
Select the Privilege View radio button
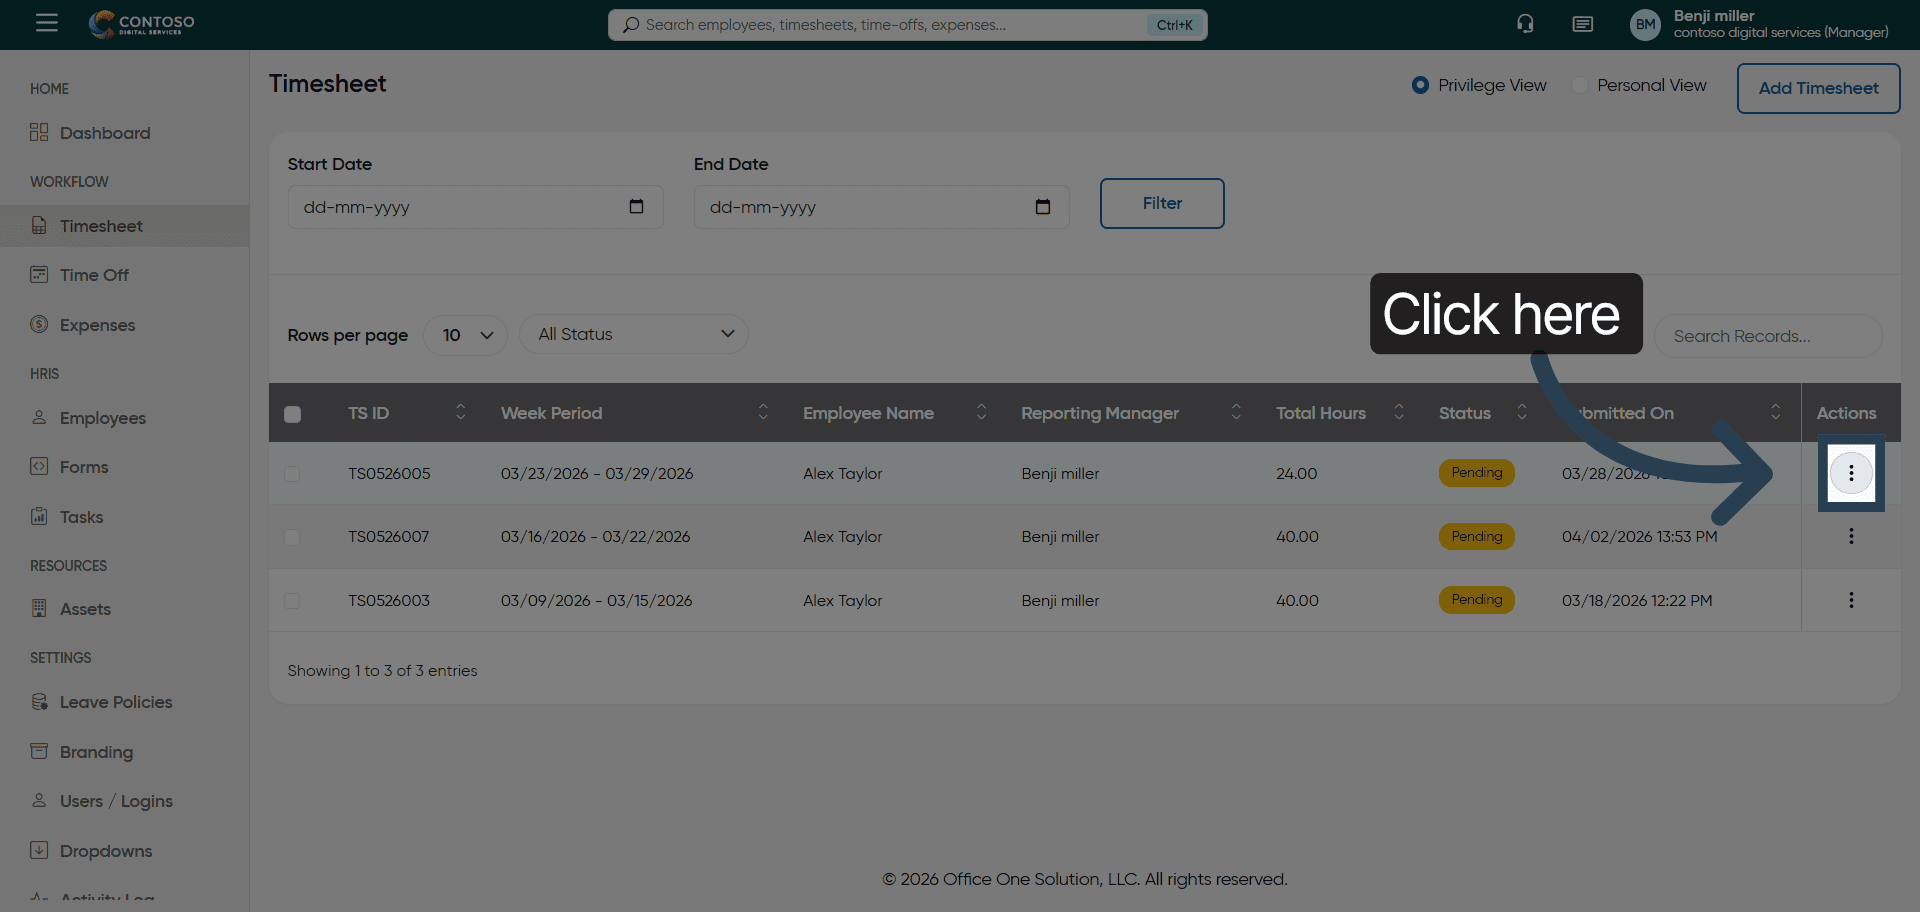tap(1420, 85)
